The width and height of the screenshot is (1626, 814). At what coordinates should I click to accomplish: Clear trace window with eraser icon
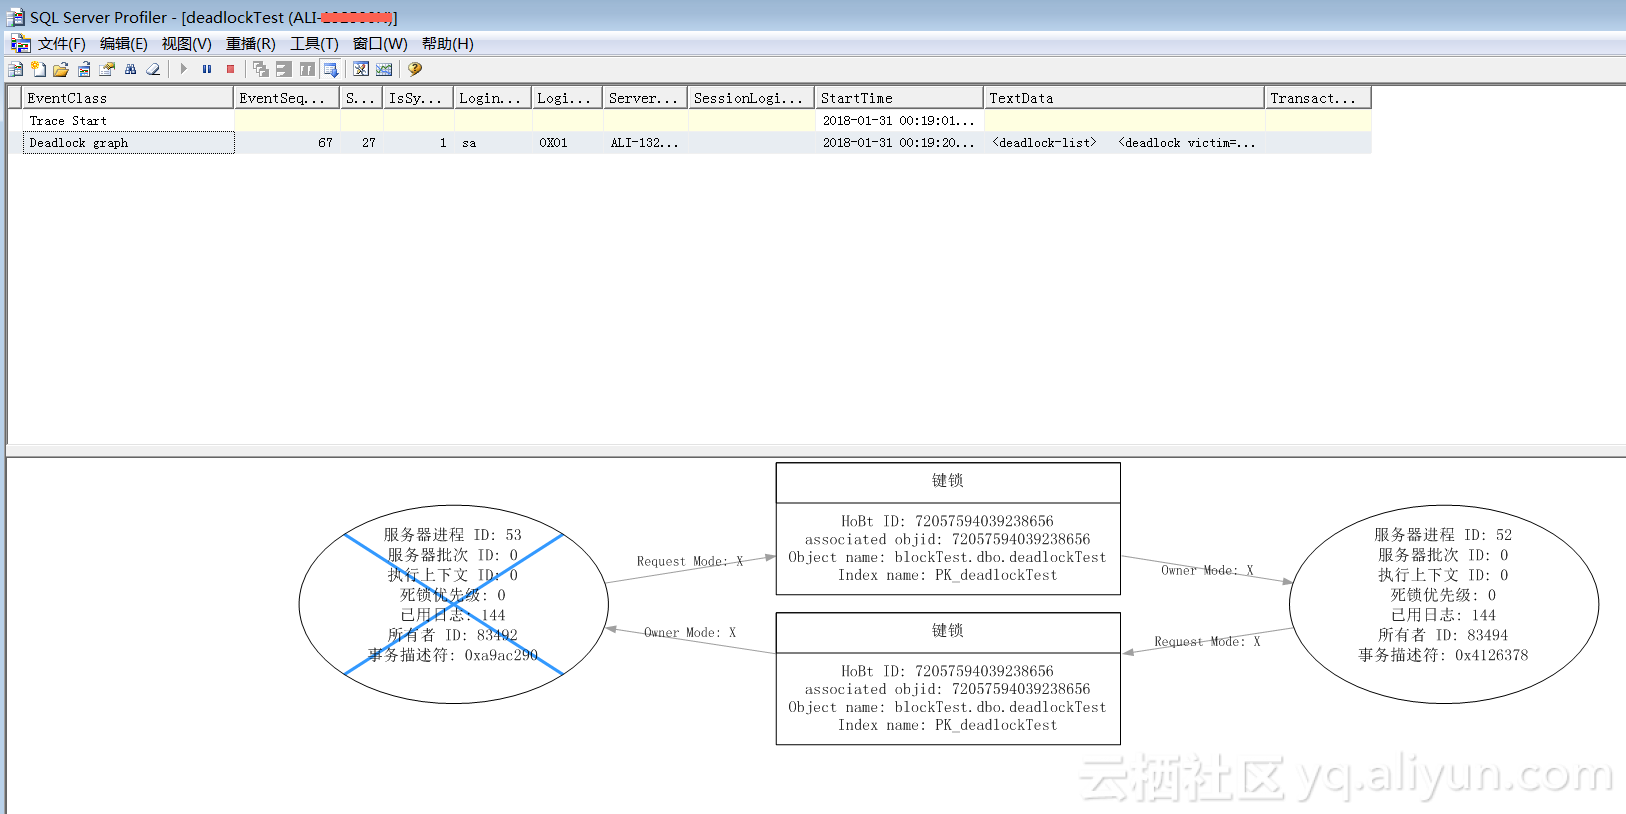click(153, 69)
